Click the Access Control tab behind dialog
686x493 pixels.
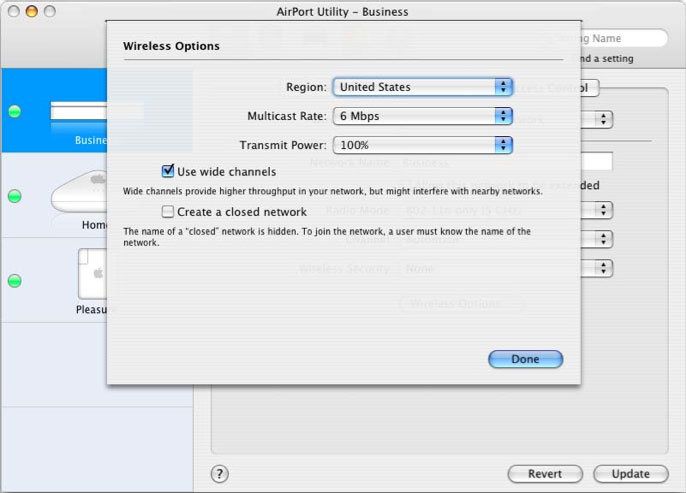pyautogui.click(x=590, y=88)
